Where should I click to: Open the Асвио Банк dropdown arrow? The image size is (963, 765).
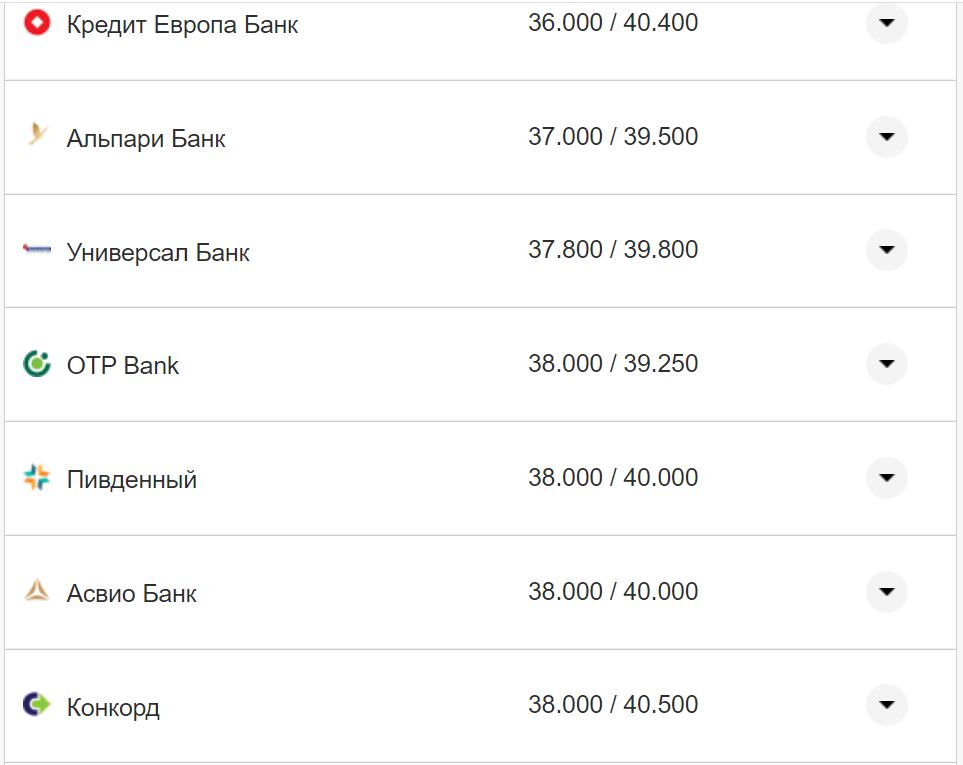tap(886, 592)
